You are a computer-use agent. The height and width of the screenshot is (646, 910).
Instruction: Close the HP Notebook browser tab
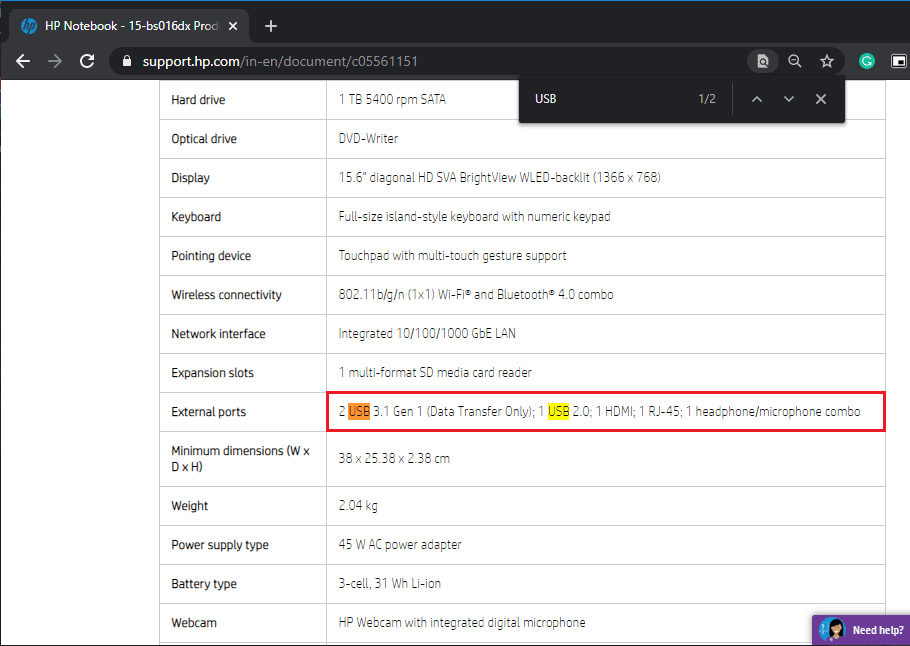(x=233, y=26)
